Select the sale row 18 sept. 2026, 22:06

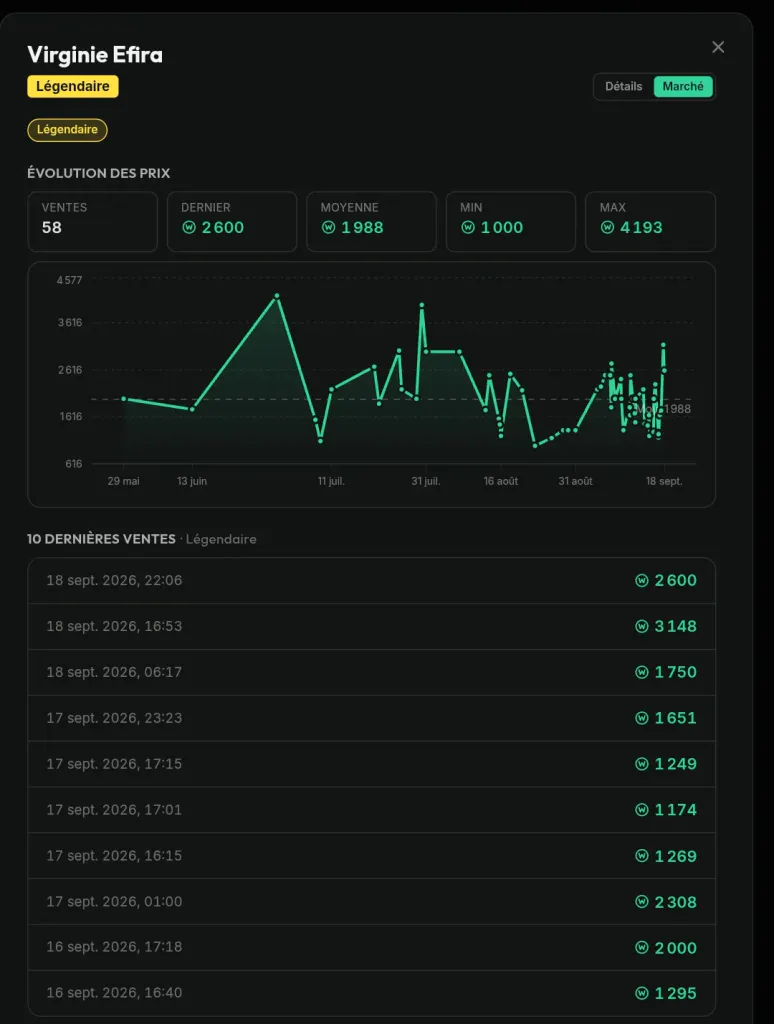coord(372,581)
